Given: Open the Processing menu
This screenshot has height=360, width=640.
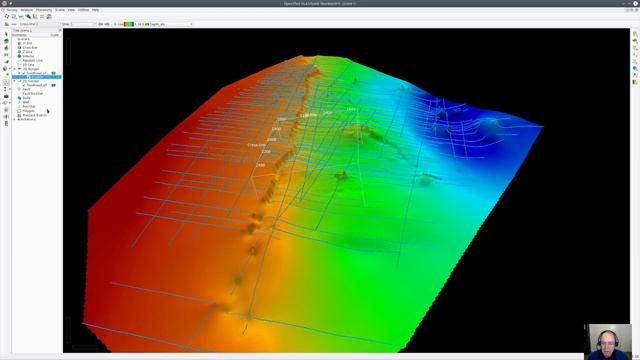Looking at the screenshot, I should [x=44, y=10].
